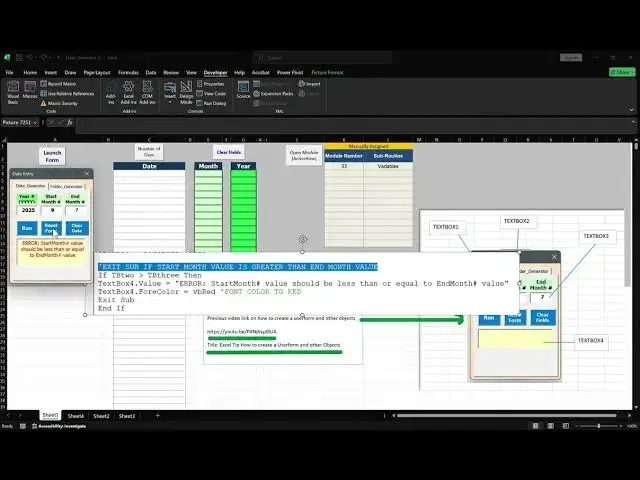640x480 pixels.
Task: Click XML Import
Action: (309, 84)
